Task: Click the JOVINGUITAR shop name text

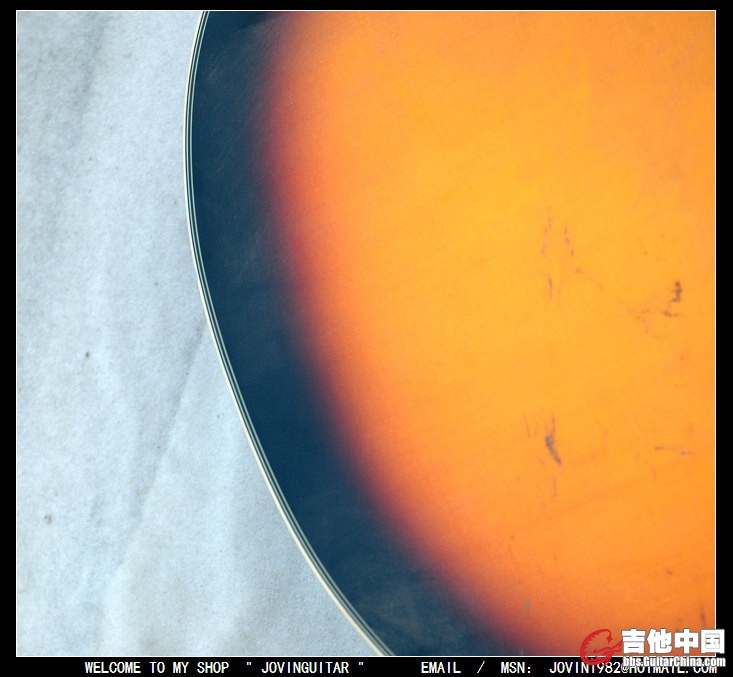Action: (305, 667)
